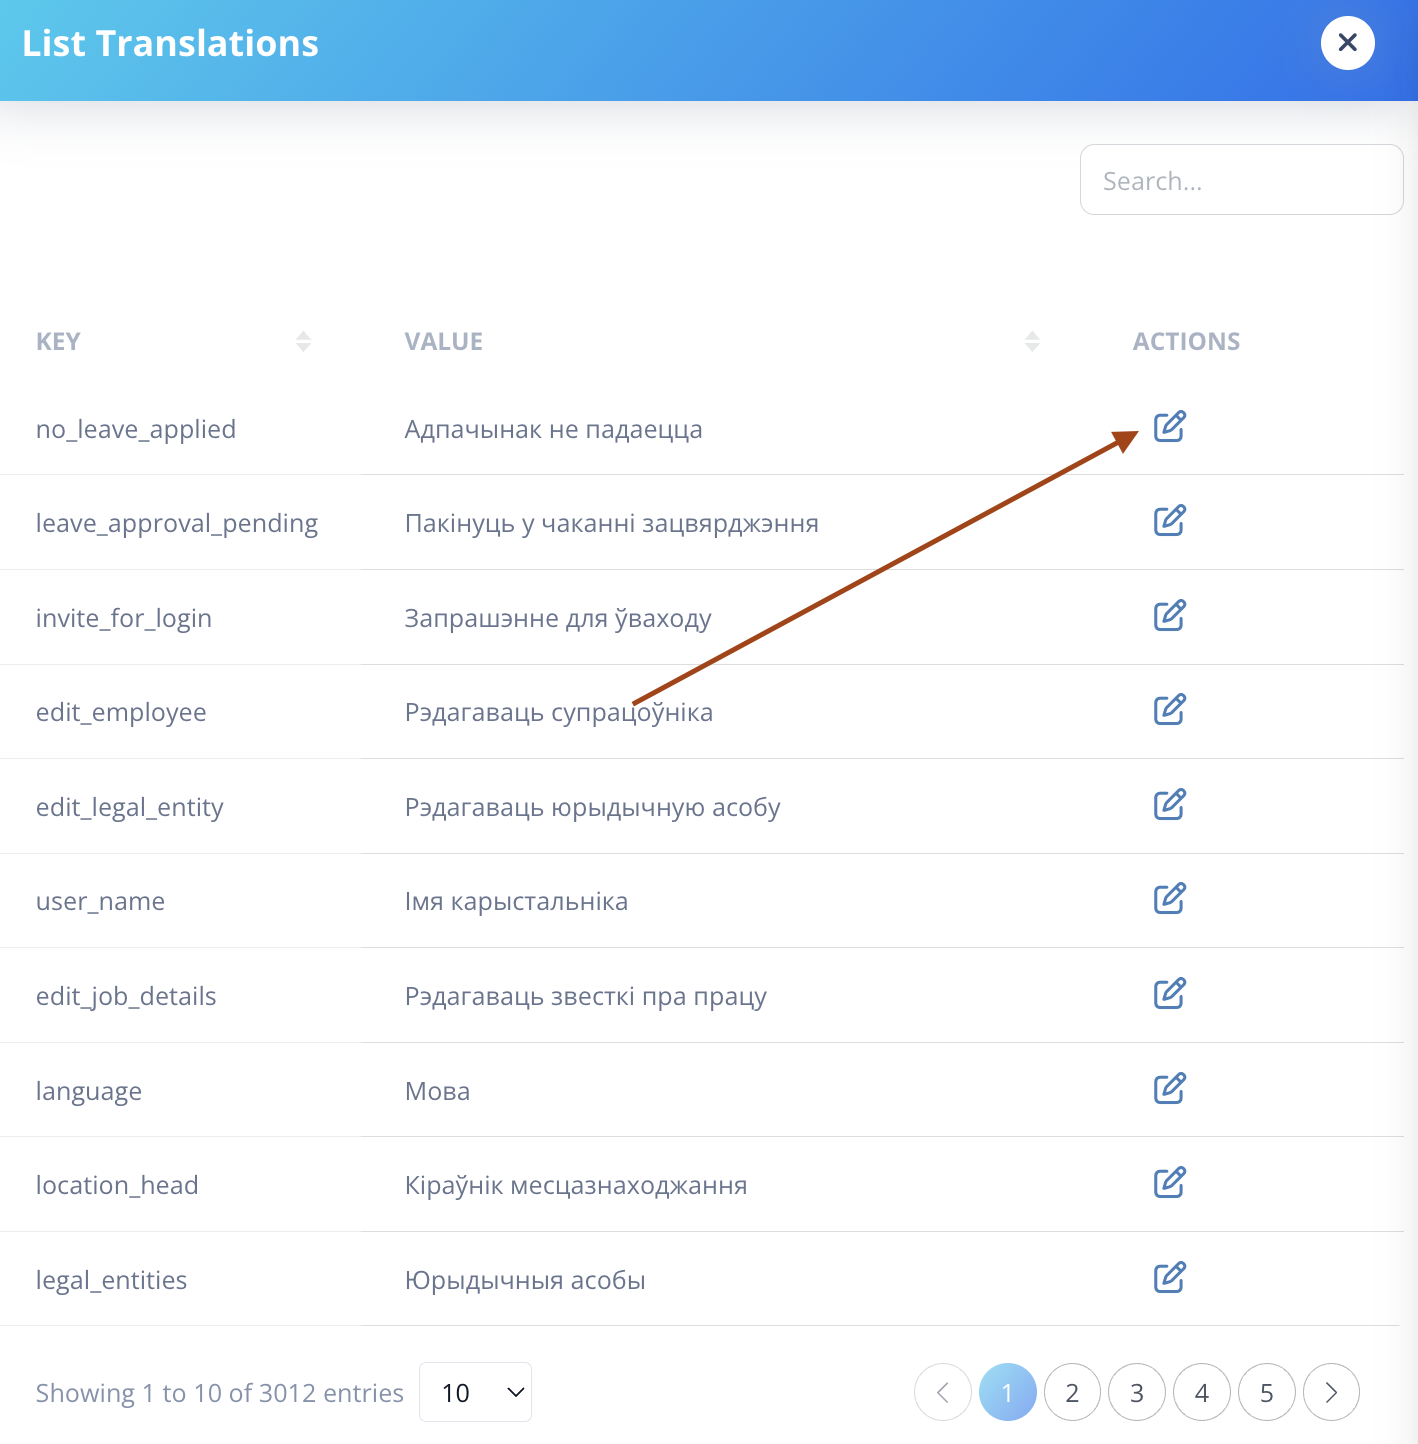Edit the edit_employee translation
Screen dimensions: 1418x1444
(x=1169, y=710)
